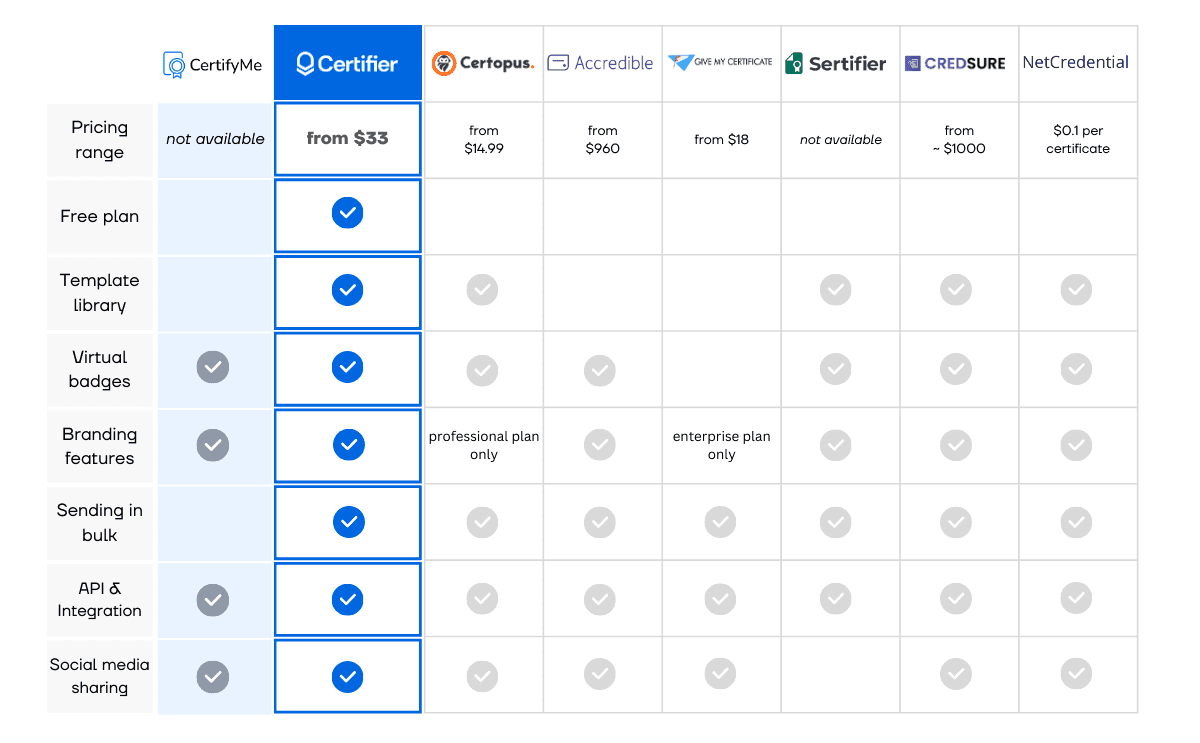1200x743 pixels.
Task: Click CertifyMe's API & Integration checkmark
Action: [x=213, y=600]
